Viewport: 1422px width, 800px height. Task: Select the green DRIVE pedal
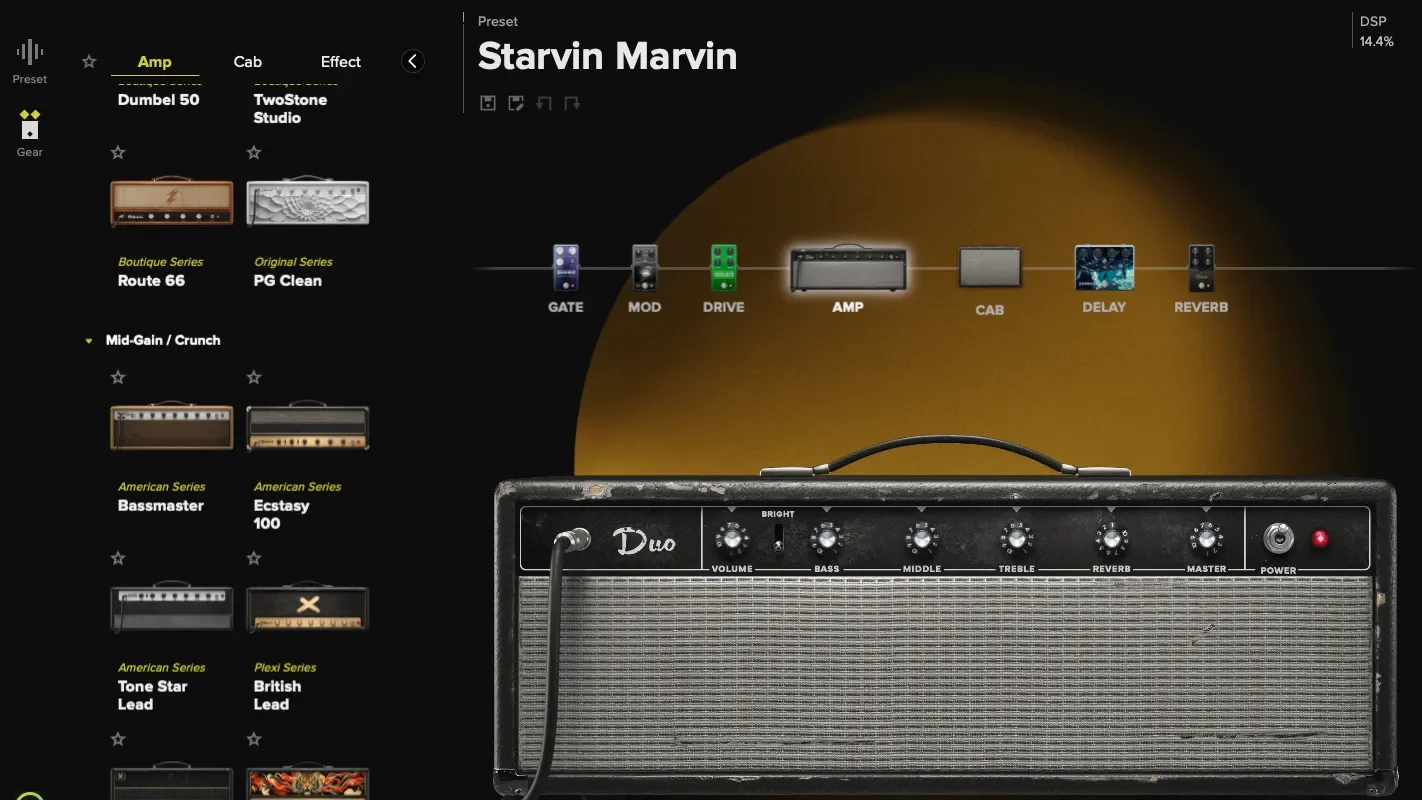click(x=723, y=268)
